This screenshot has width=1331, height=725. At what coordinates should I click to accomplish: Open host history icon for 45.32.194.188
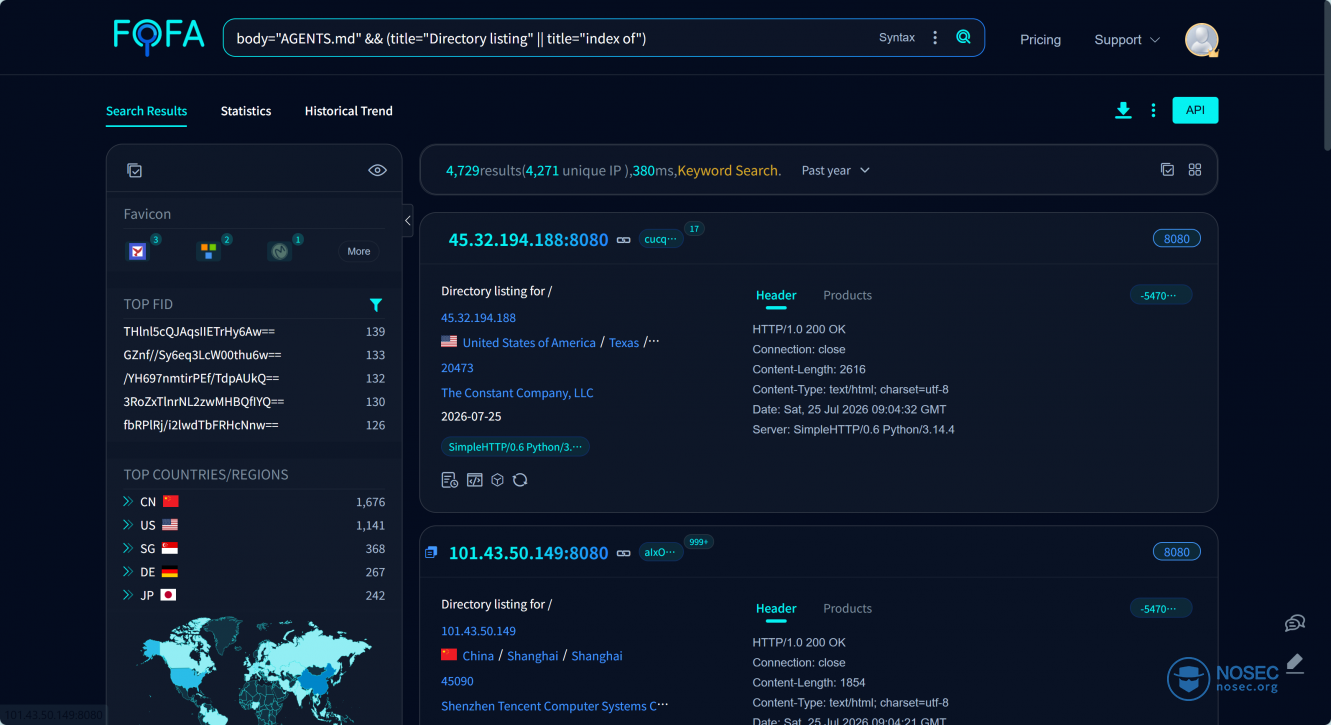tap(450, 480)
